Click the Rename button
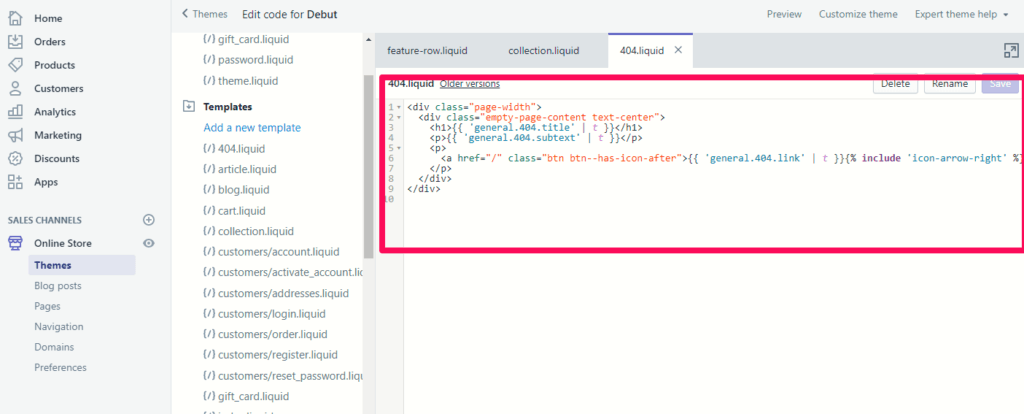 (950, 84)
